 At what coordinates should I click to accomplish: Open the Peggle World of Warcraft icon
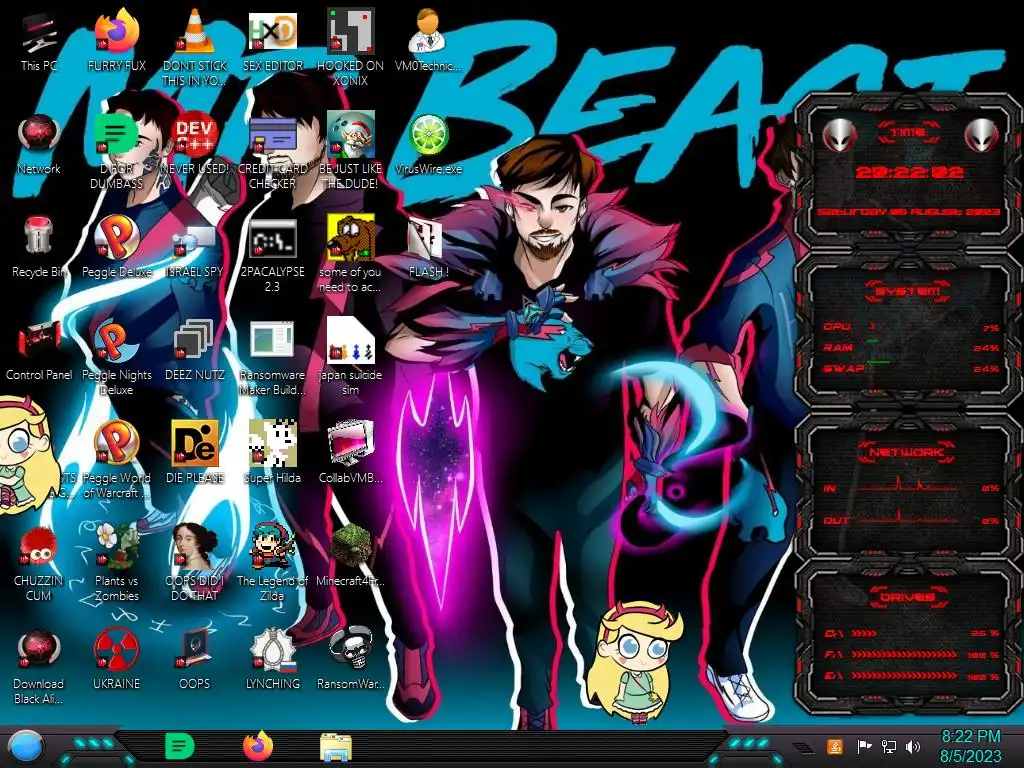click(117, 460)
